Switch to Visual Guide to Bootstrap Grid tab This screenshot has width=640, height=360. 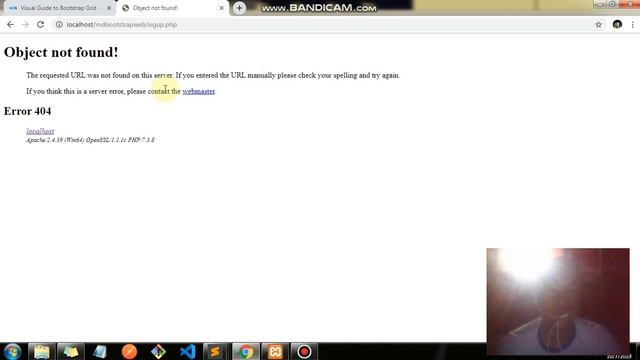tap(58, 8)
